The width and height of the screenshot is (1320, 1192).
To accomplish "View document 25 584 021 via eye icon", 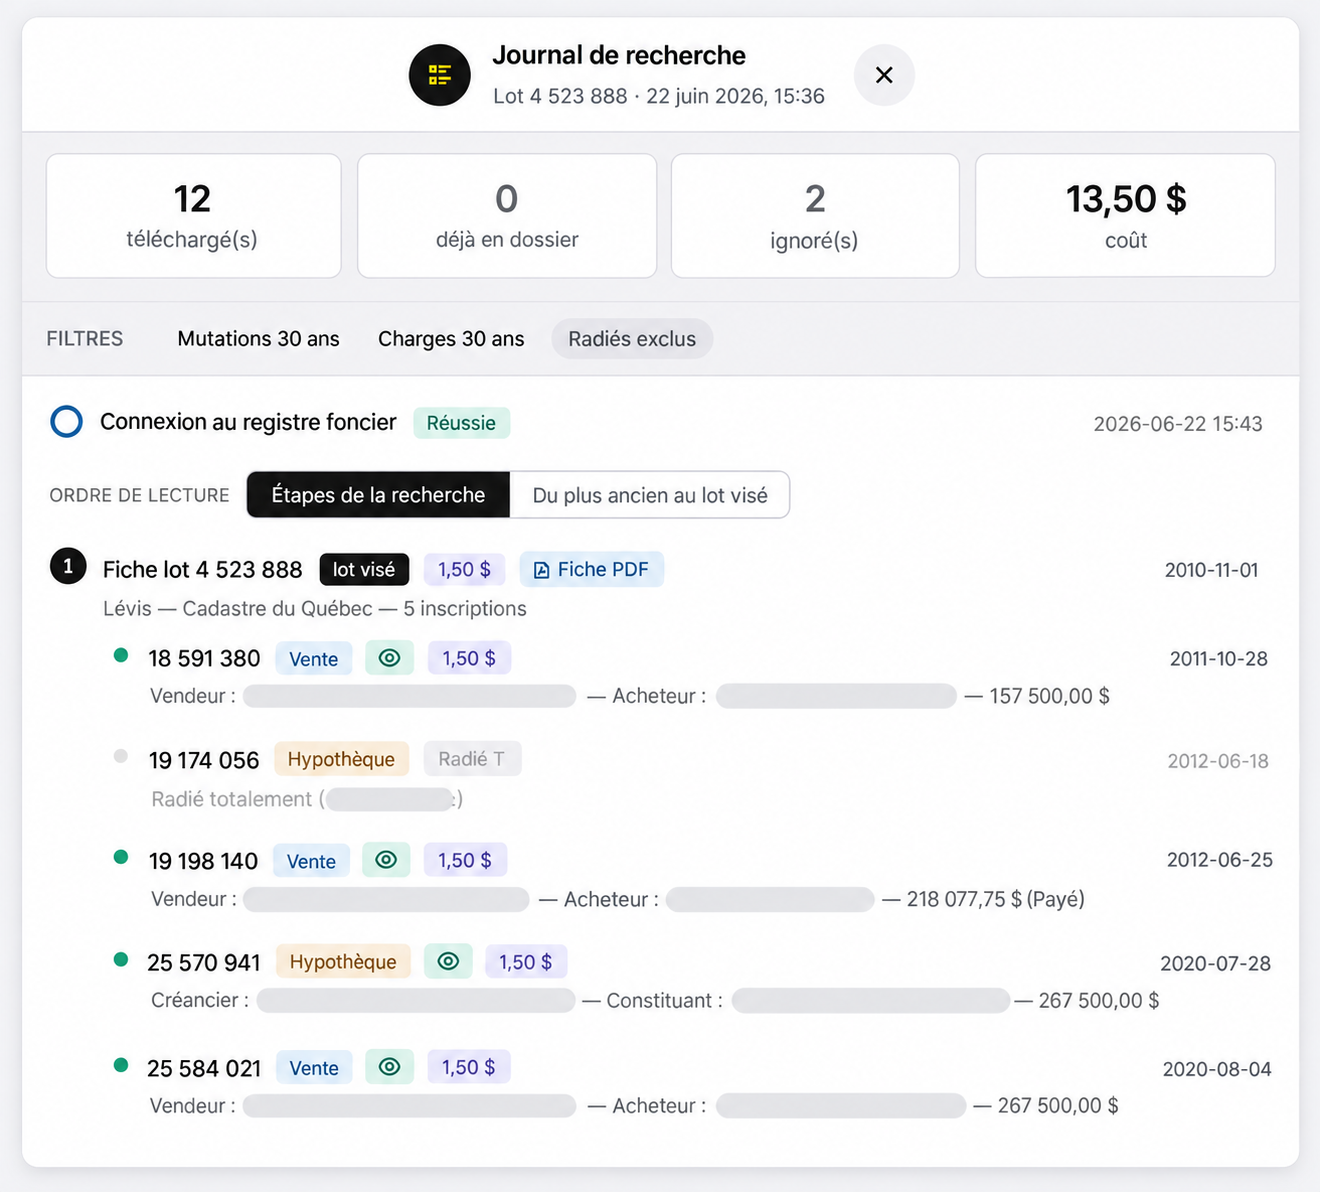I will click(x=390, y=1067).
